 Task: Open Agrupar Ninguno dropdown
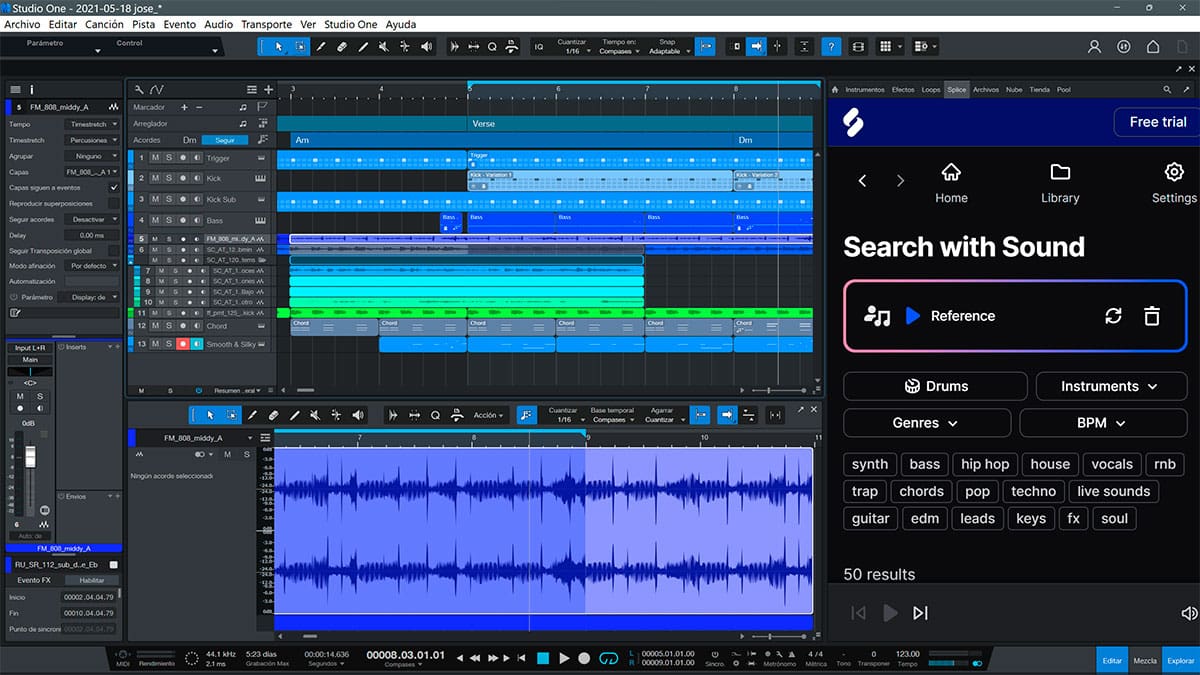(x=92, y=156)
